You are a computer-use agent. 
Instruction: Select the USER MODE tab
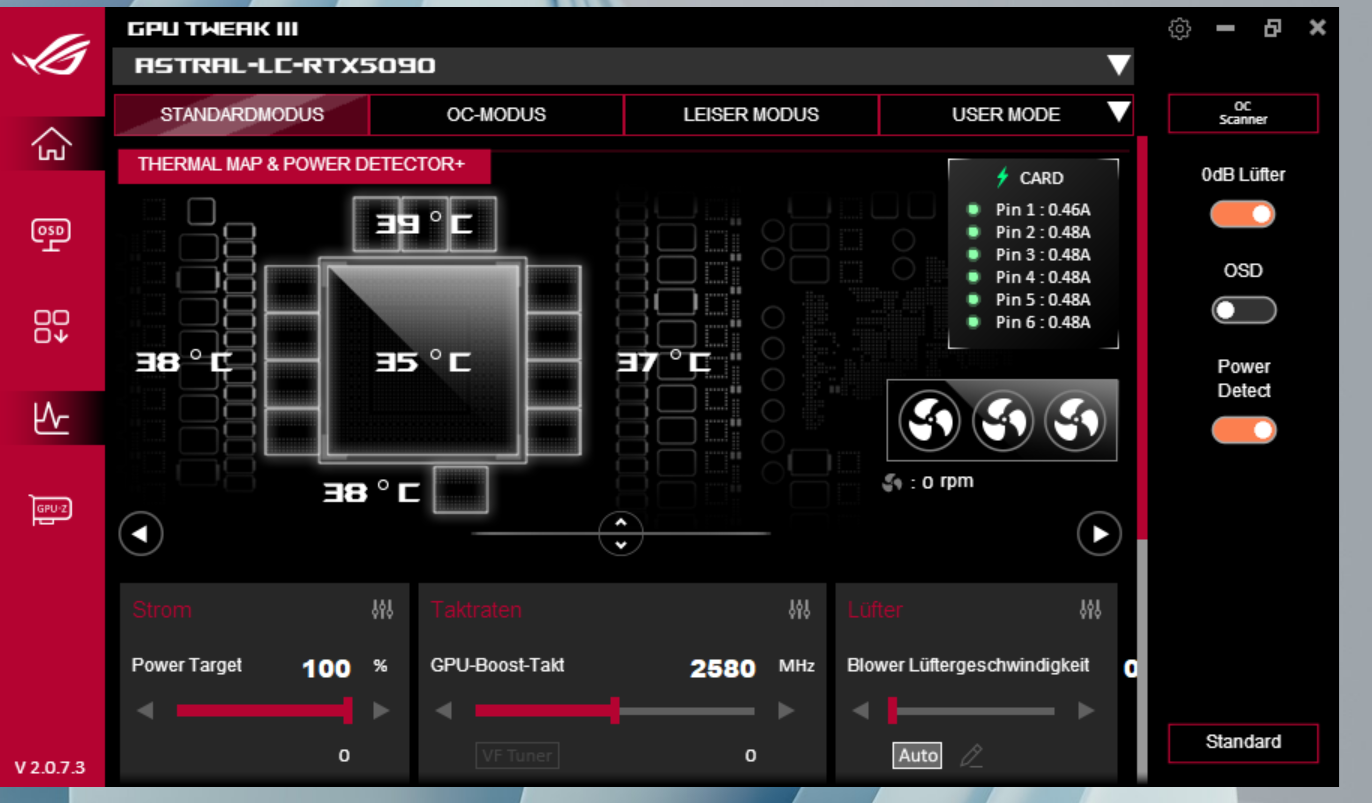coord(1006,114)
